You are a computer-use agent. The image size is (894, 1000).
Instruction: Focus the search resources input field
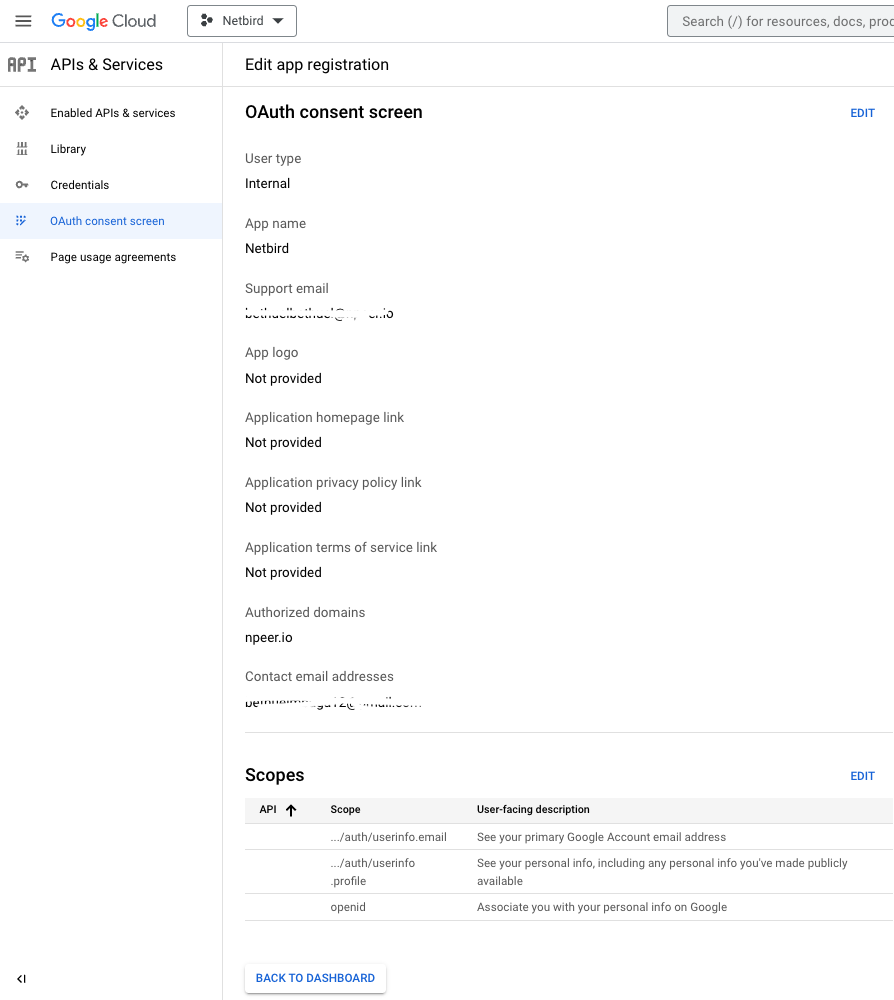pos(785,21)
